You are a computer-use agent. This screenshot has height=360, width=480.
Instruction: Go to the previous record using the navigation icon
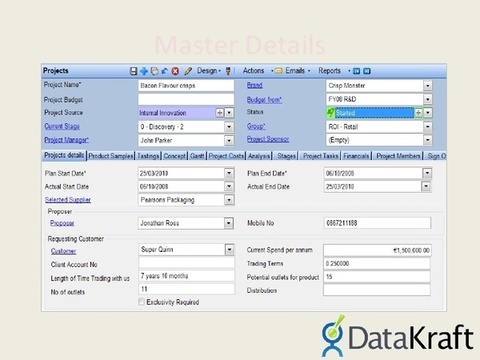[x=356, y=71]
